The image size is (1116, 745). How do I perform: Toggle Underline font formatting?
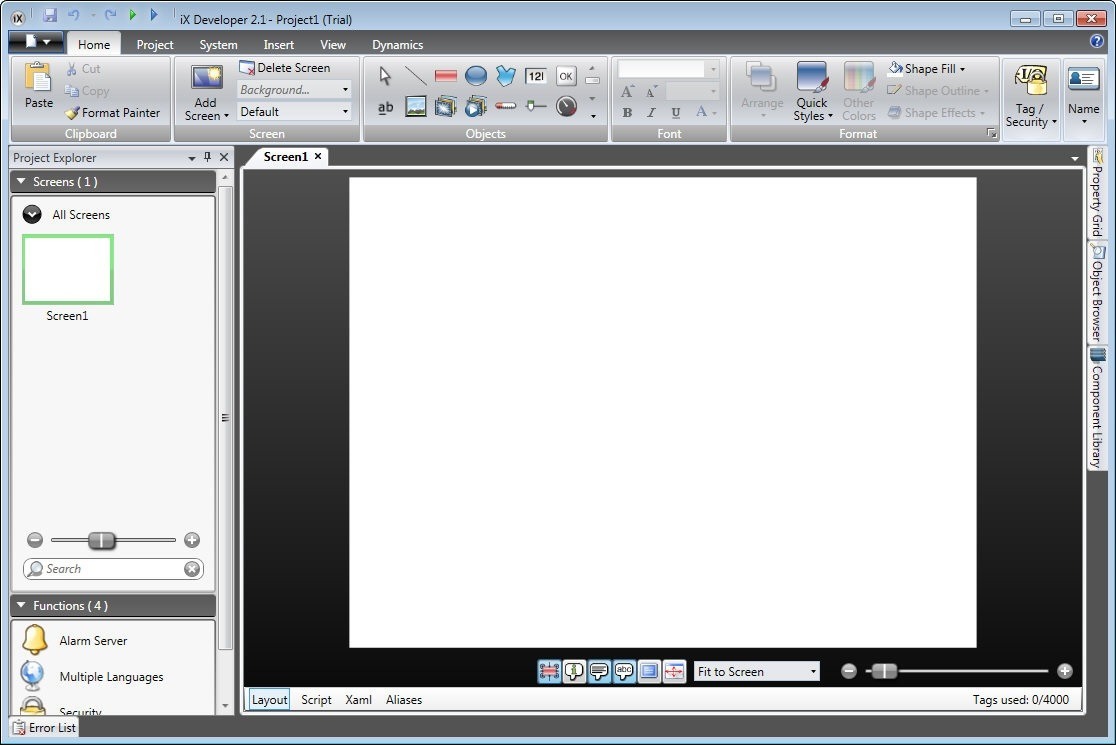click(x=675, y=112)
